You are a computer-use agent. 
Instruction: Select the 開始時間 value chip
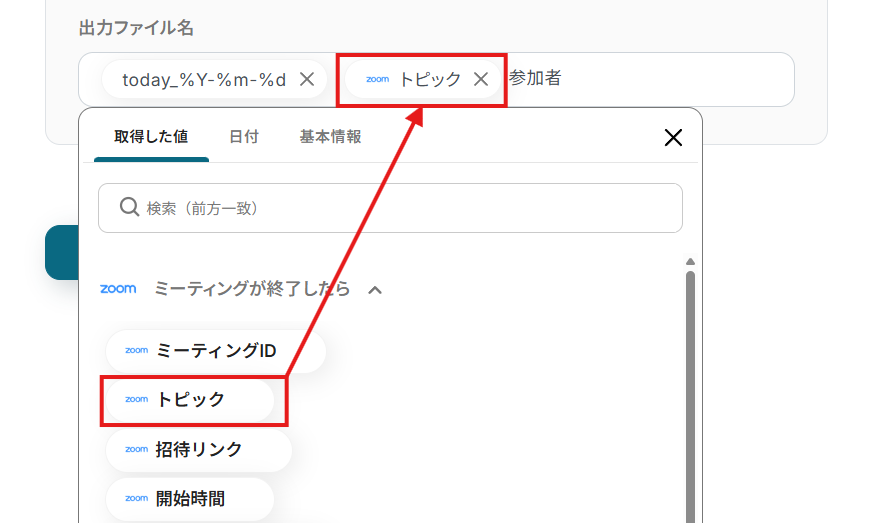(190, 498)
